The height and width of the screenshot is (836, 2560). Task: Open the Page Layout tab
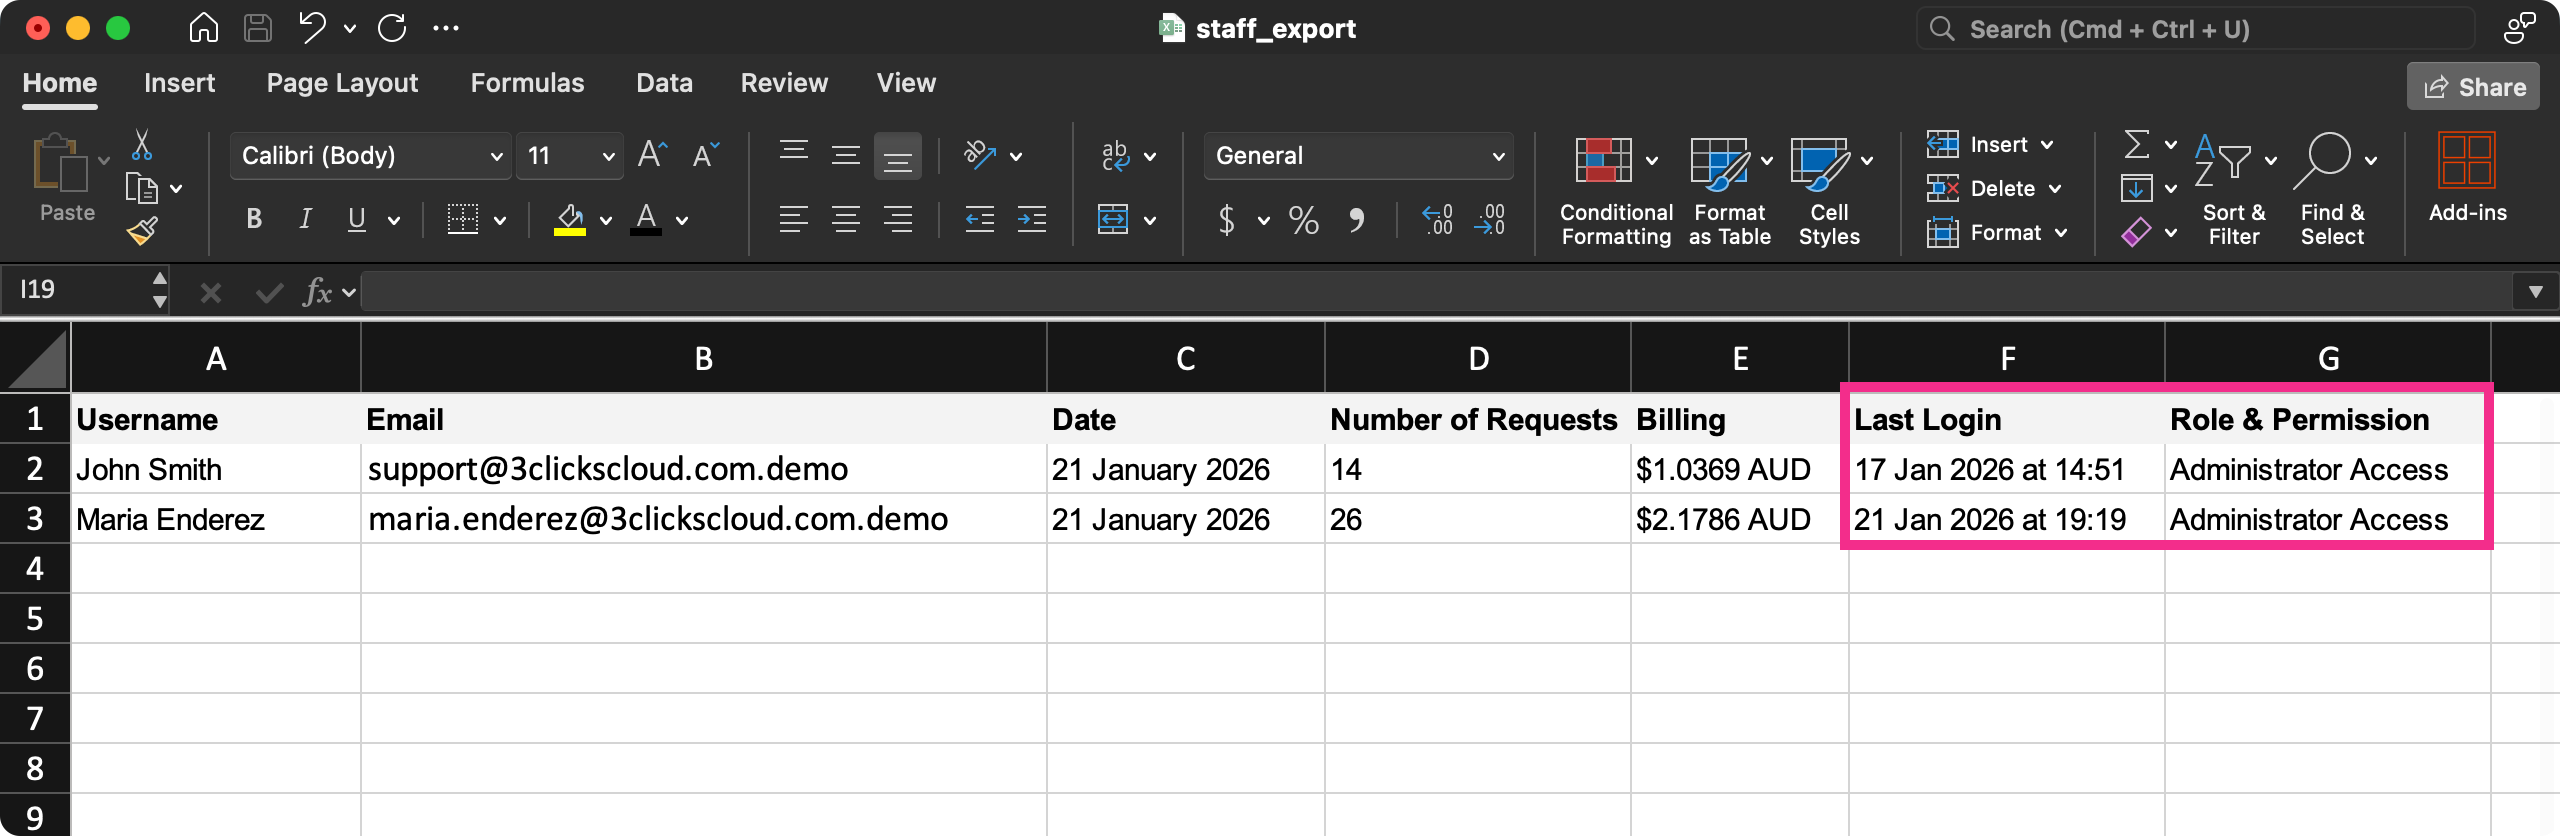click(342, 83)
